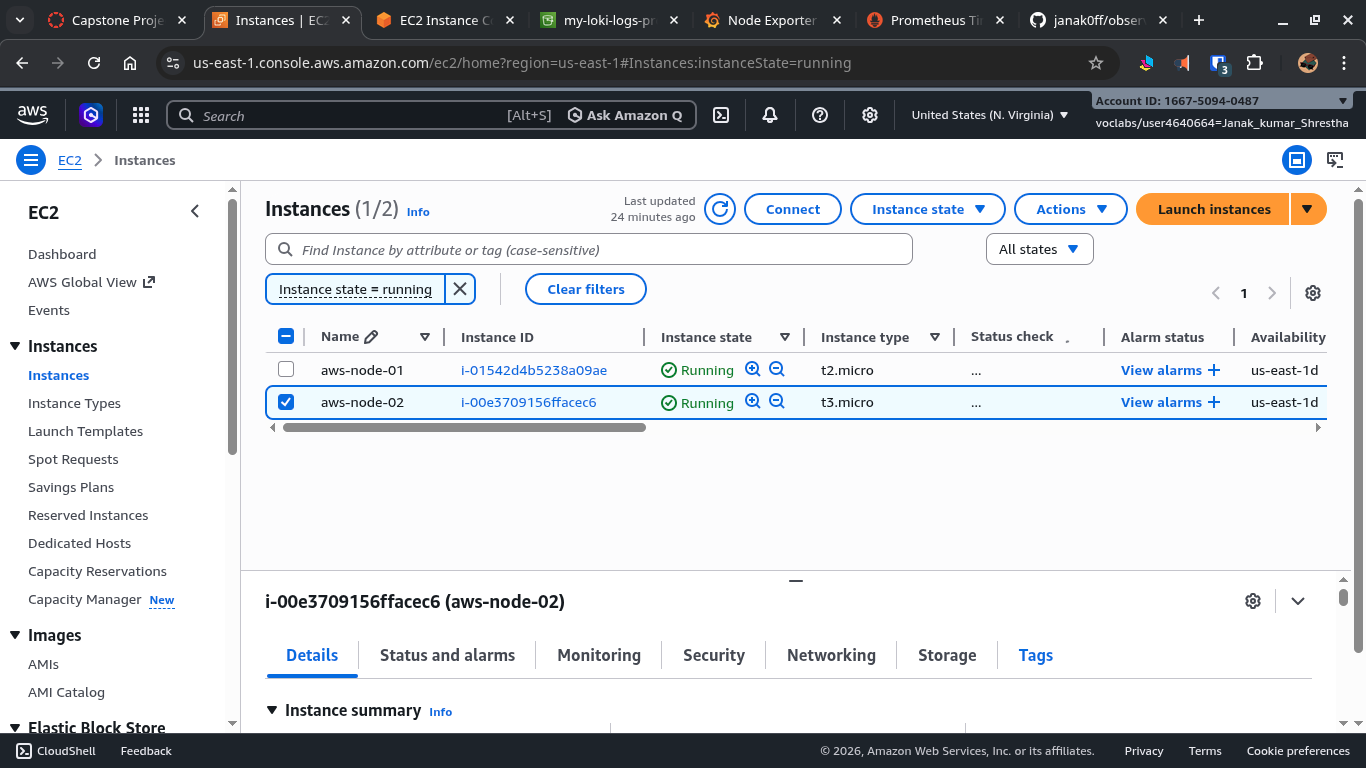Click the Launch instances button

(1211, 209)
